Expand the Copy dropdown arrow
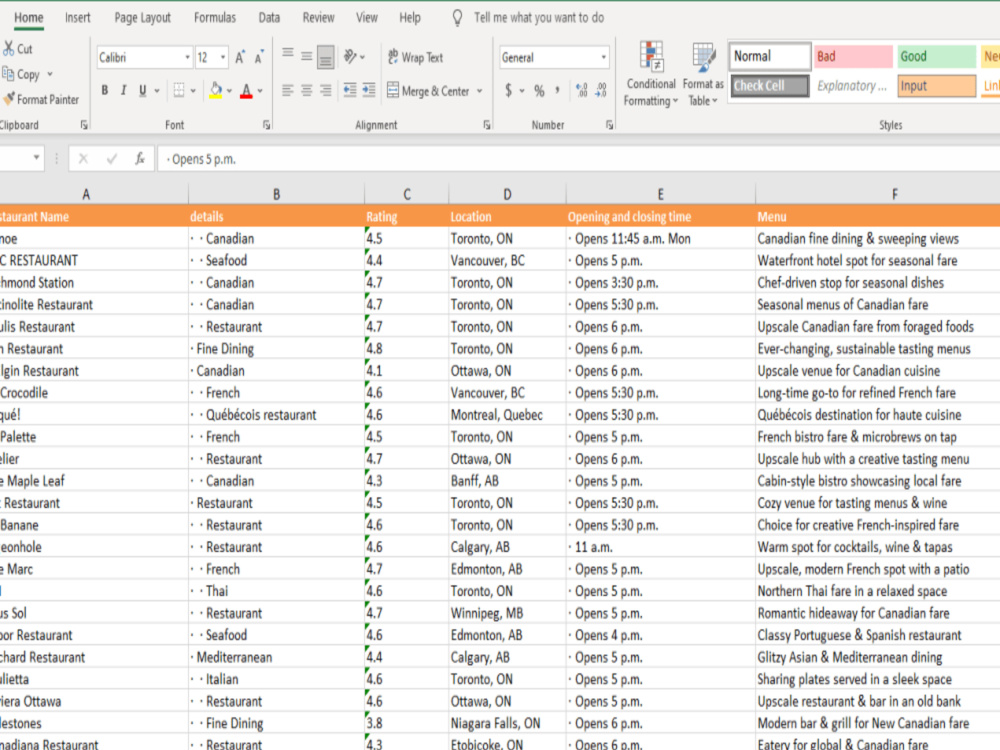 click(x=50, y=74)
